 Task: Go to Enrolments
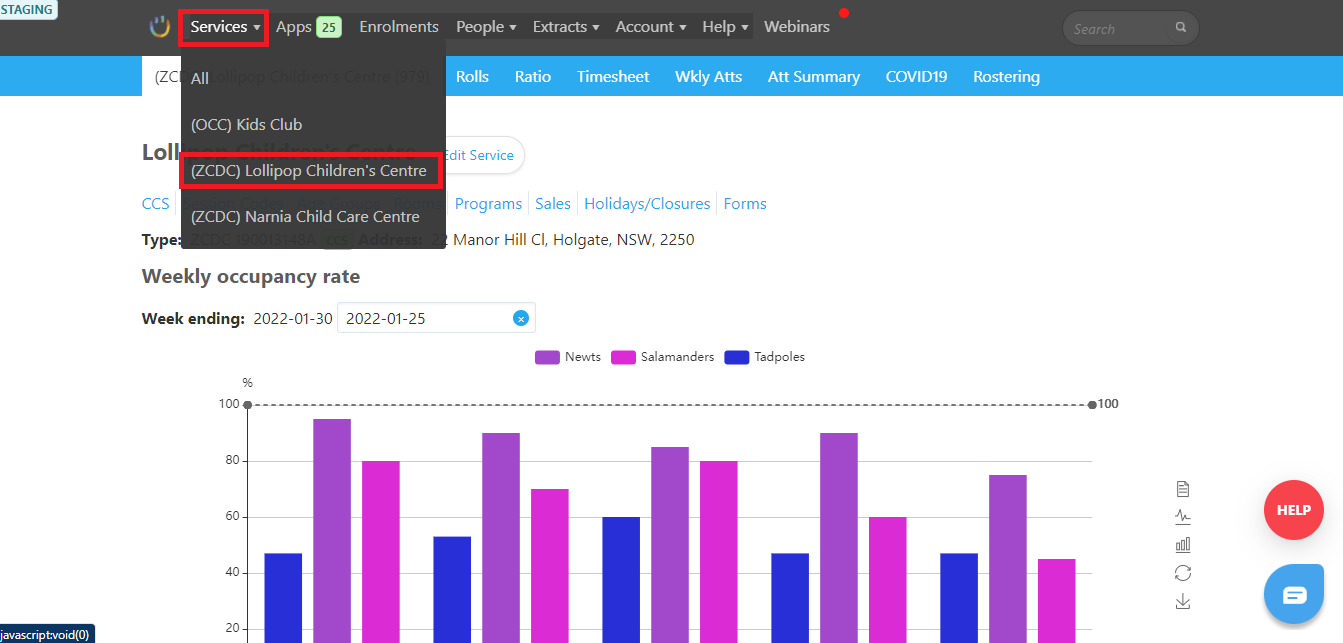[399, 27]
